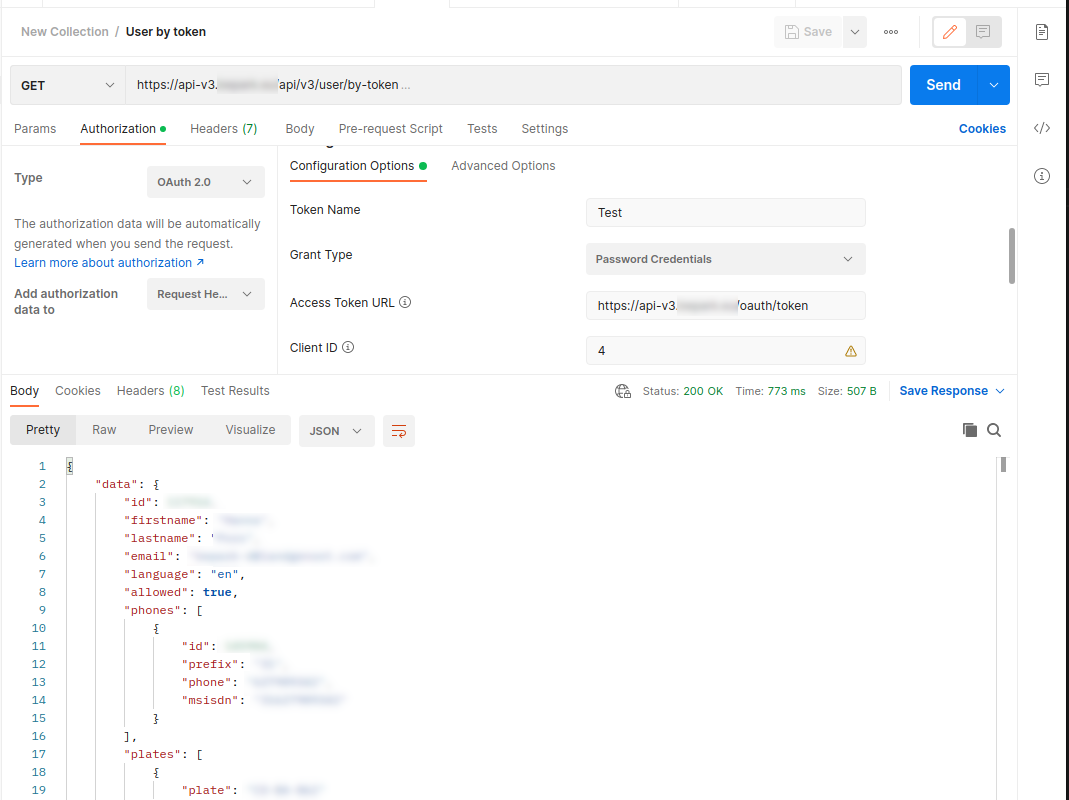Select the Advanced Options tab
The image size is (1069, 800).
(503, 166)
